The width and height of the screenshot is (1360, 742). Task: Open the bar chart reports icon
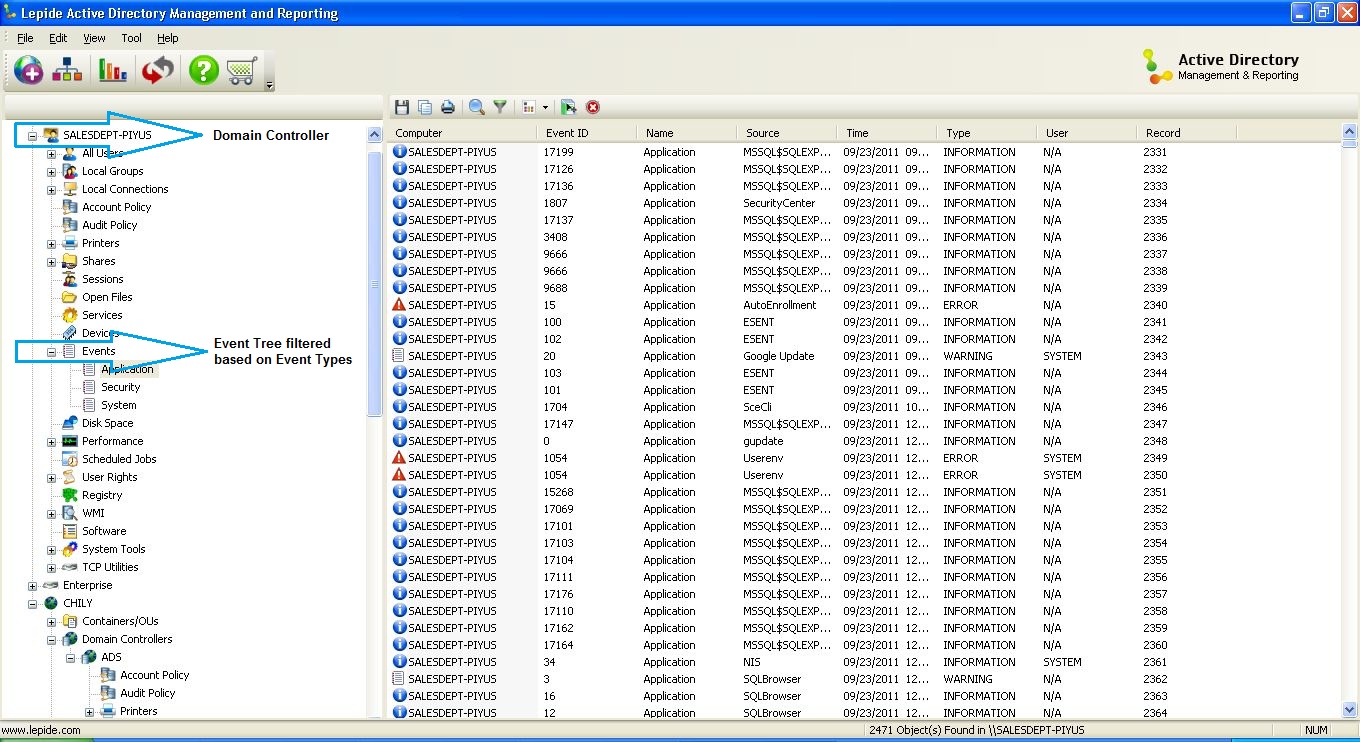point(112,71)
